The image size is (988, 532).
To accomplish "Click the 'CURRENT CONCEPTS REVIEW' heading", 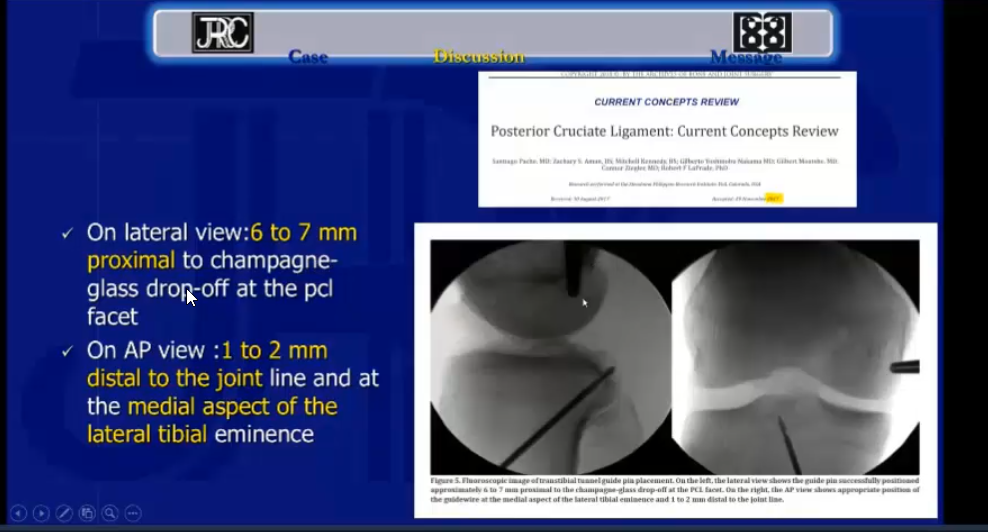I will pyautogui.click(x=667, y=101).
